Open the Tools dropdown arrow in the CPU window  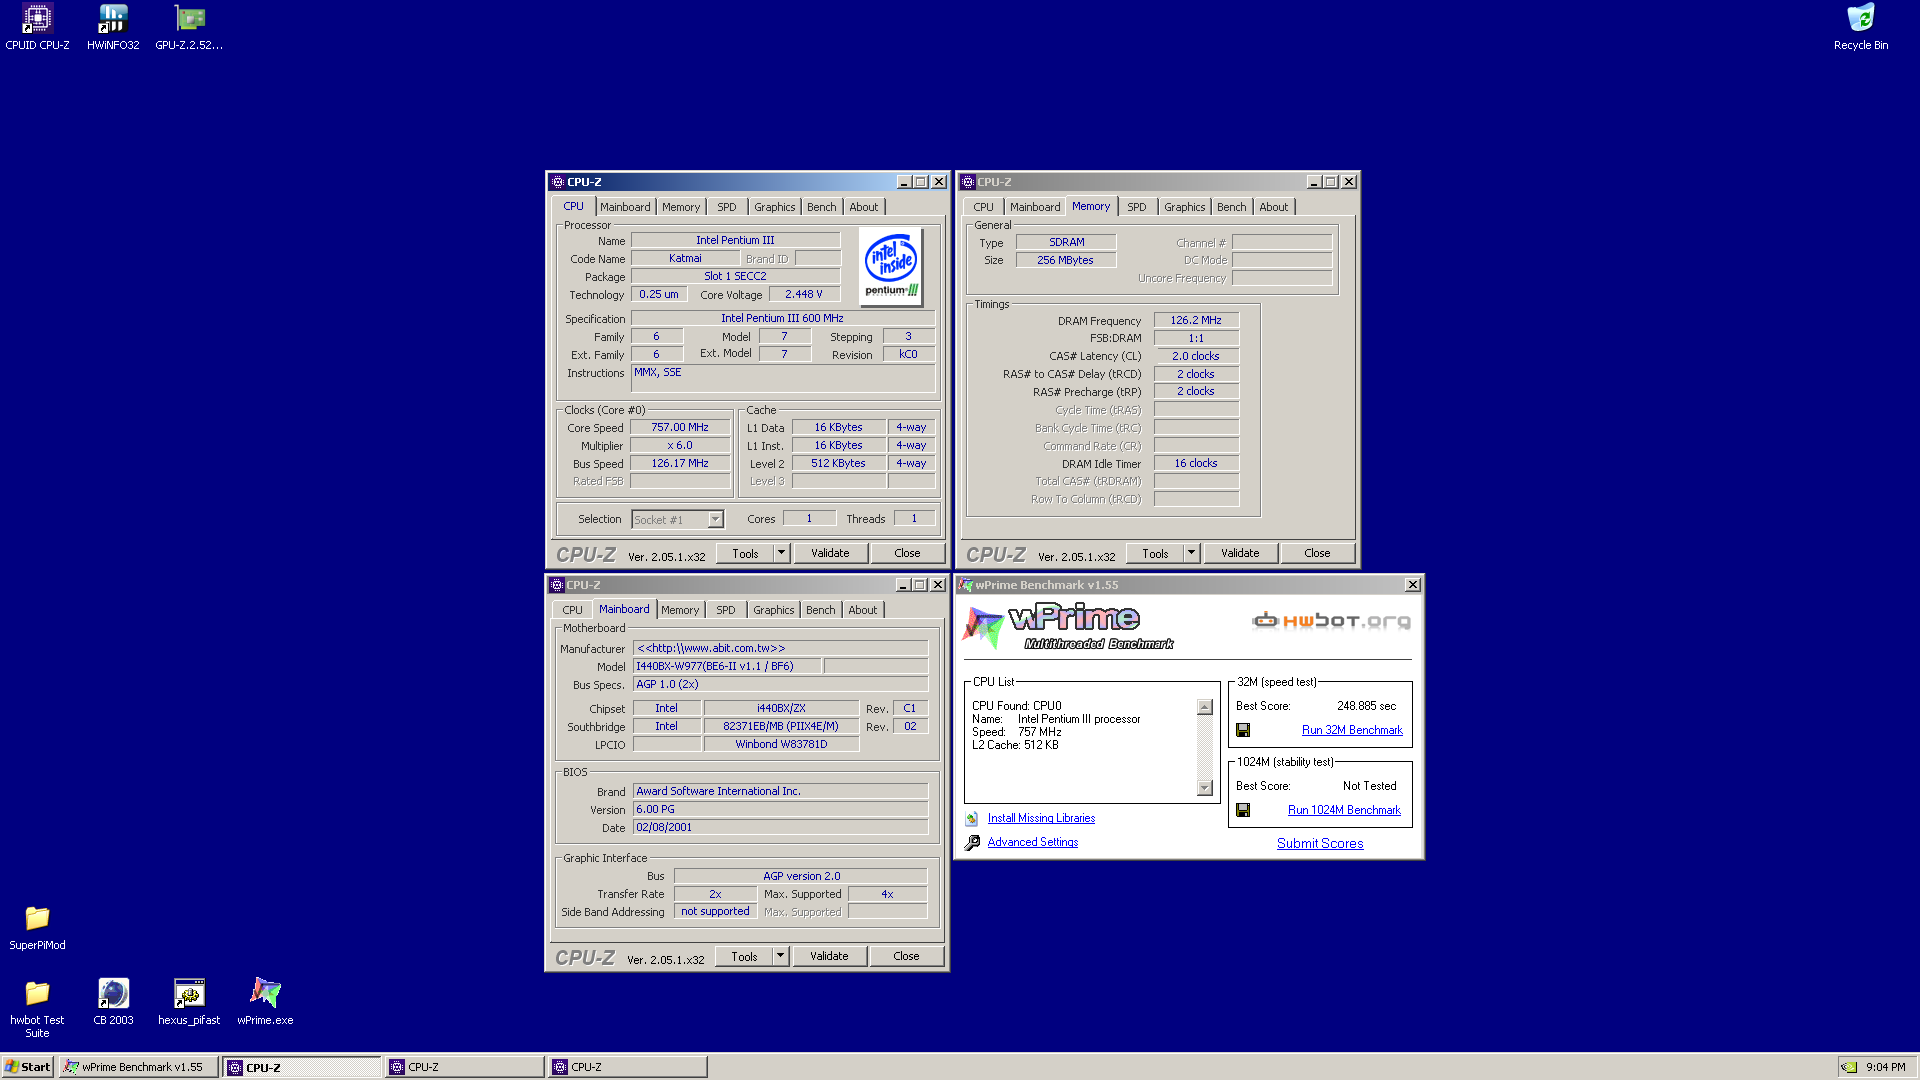(x=781, y=553)
